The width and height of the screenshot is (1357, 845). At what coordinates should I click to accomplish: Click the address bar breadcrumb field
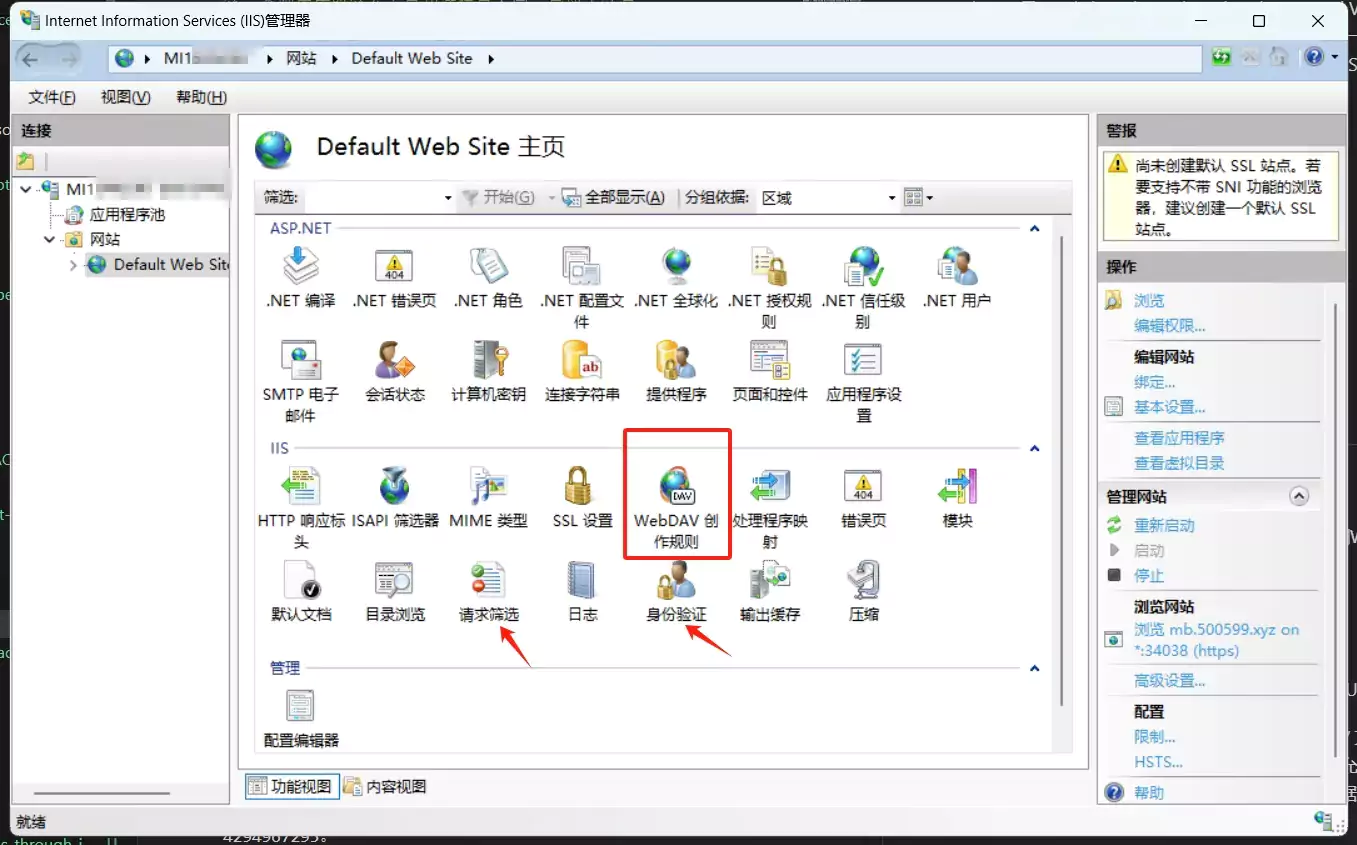click(x=655, y=59)
